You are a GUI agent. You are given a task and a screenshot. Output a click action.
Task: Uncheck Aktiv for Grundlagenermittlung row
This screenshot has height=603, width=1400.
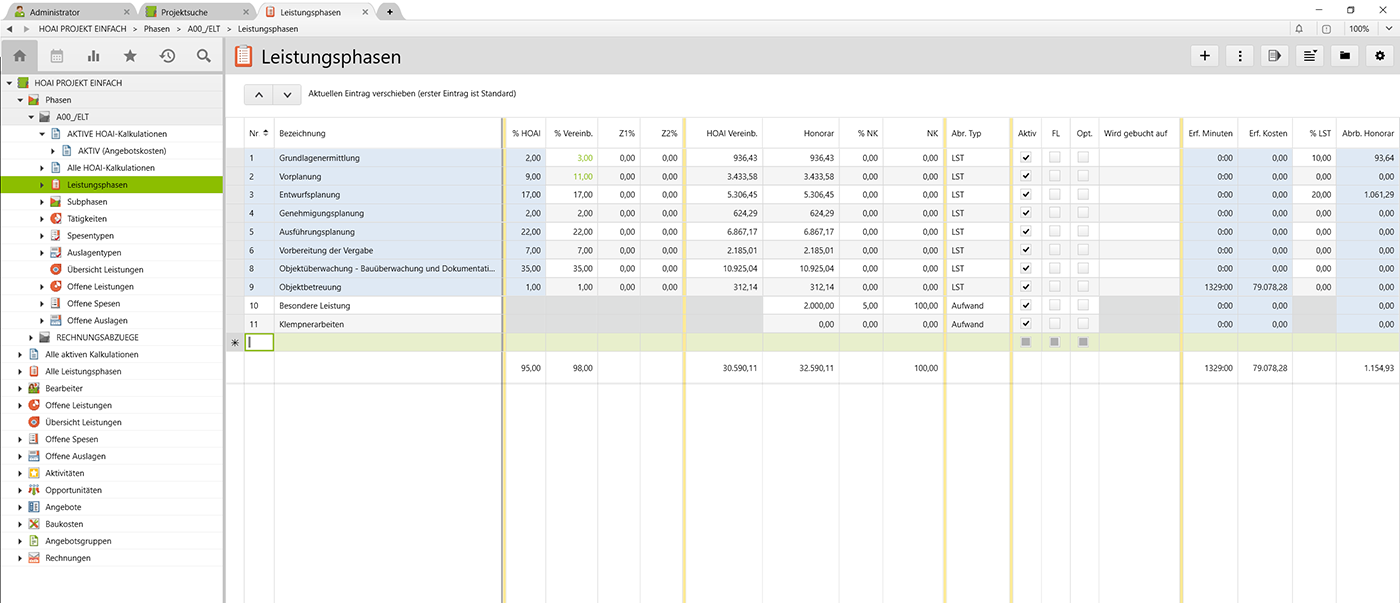click(x=1025, y=158)
